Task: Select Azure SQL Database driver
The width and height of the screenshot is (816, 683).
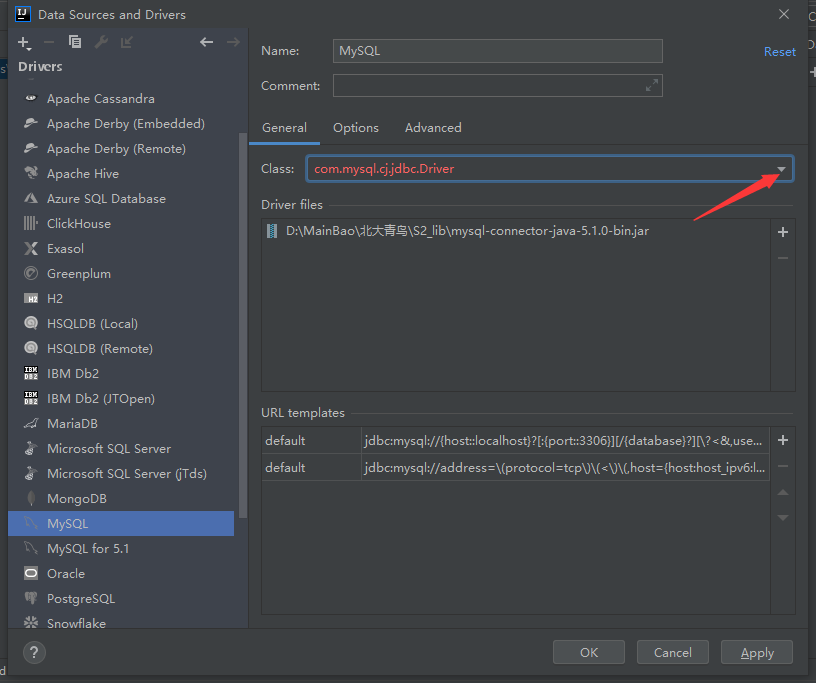Action: point(121,198)
